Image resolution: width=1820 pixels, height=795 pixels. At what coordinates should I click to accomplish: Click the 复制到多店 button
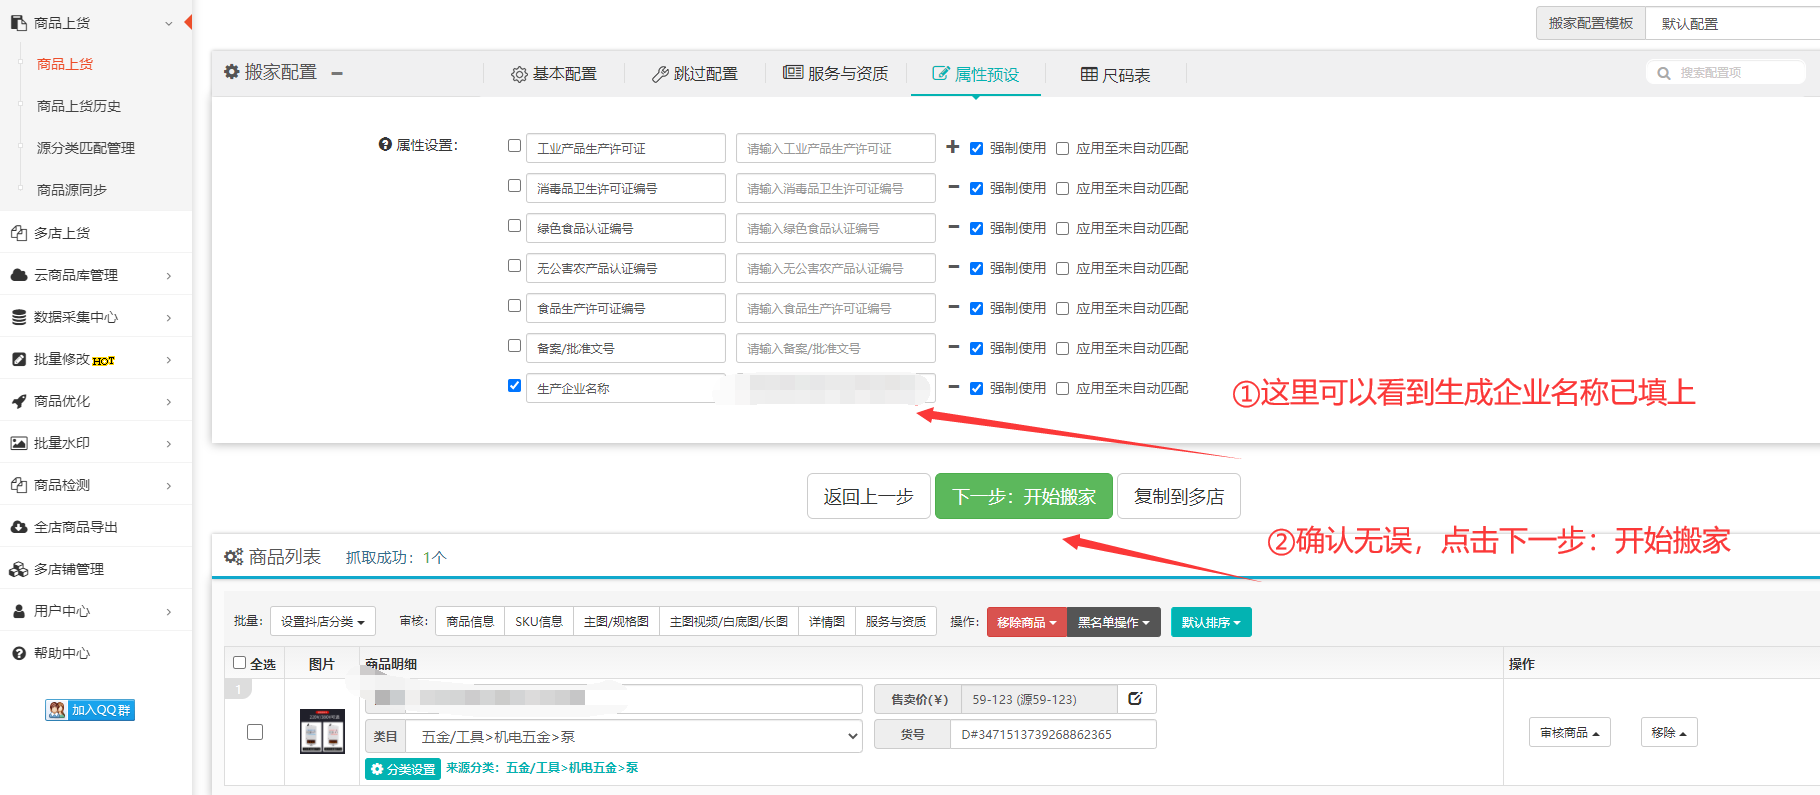point(1178,497)
